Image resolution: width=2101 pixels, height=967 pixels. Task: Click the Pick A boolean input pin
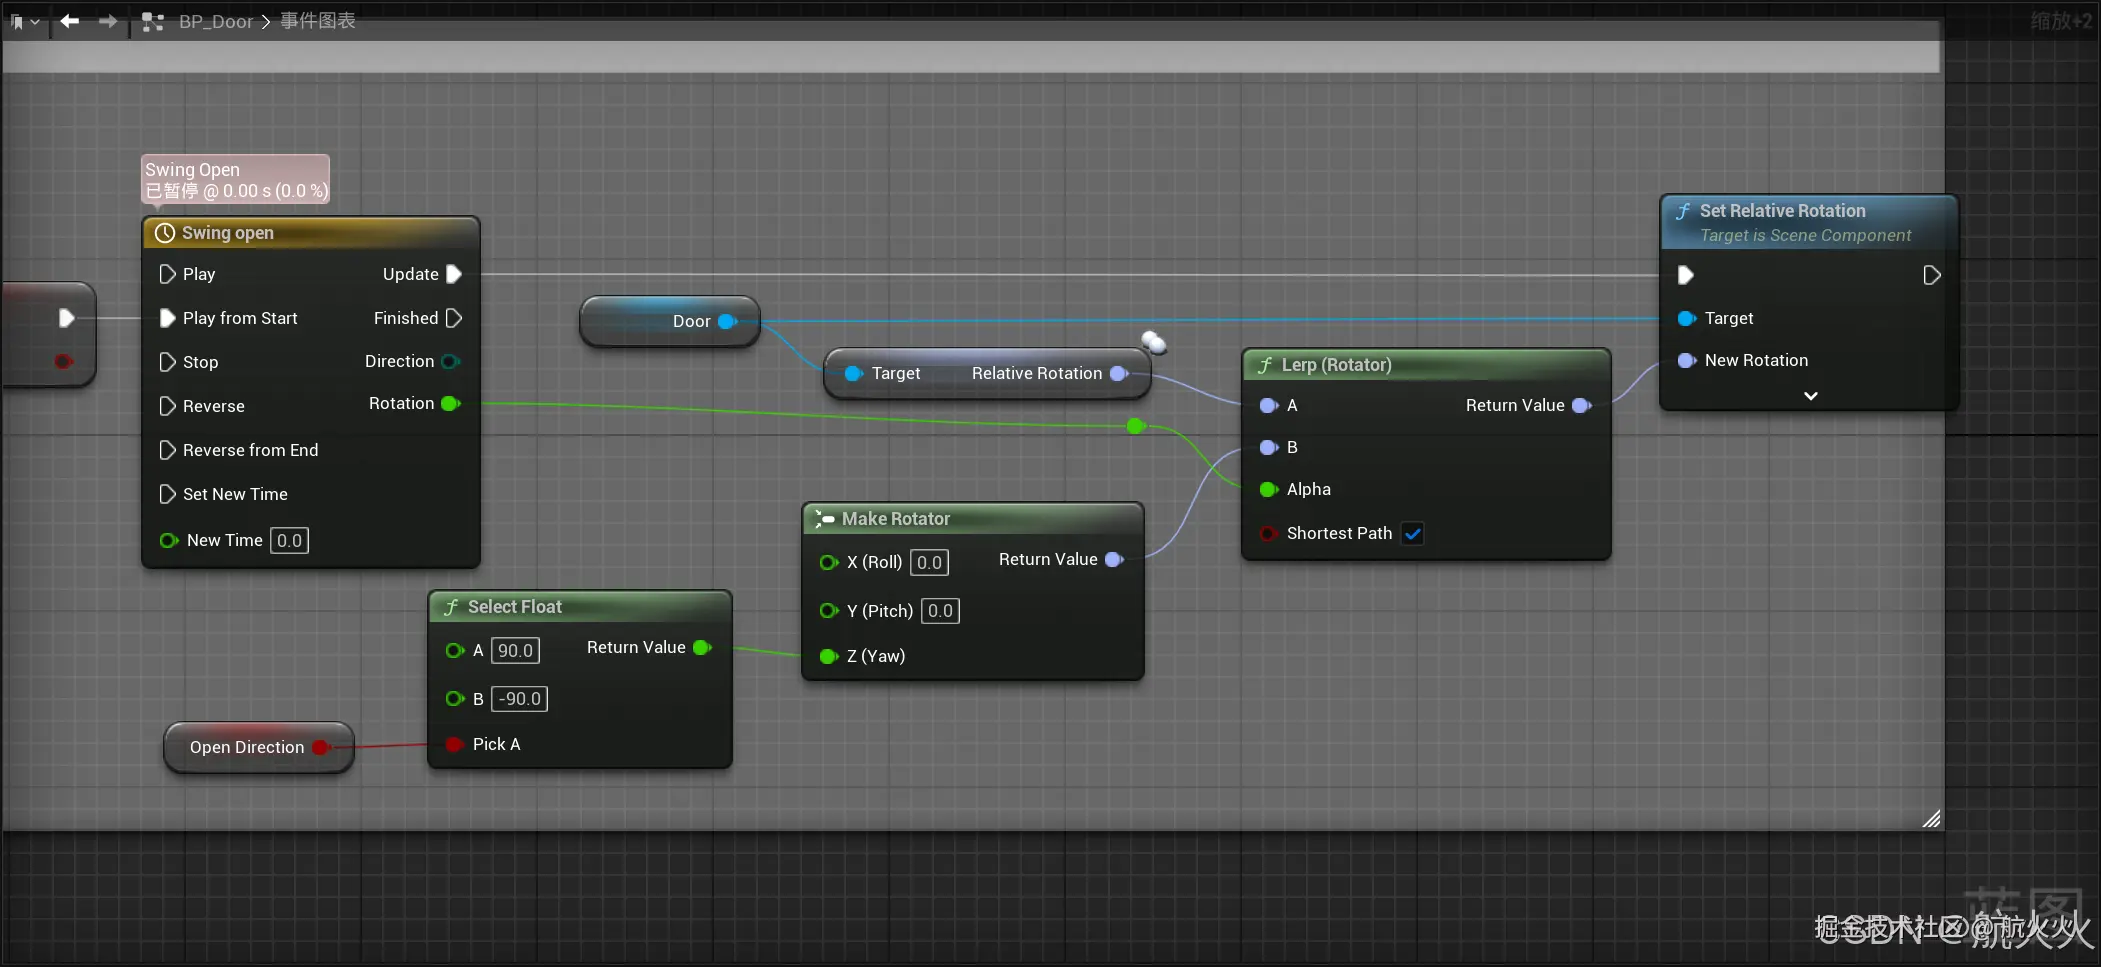pyautogui.click(x=455, y=744)
